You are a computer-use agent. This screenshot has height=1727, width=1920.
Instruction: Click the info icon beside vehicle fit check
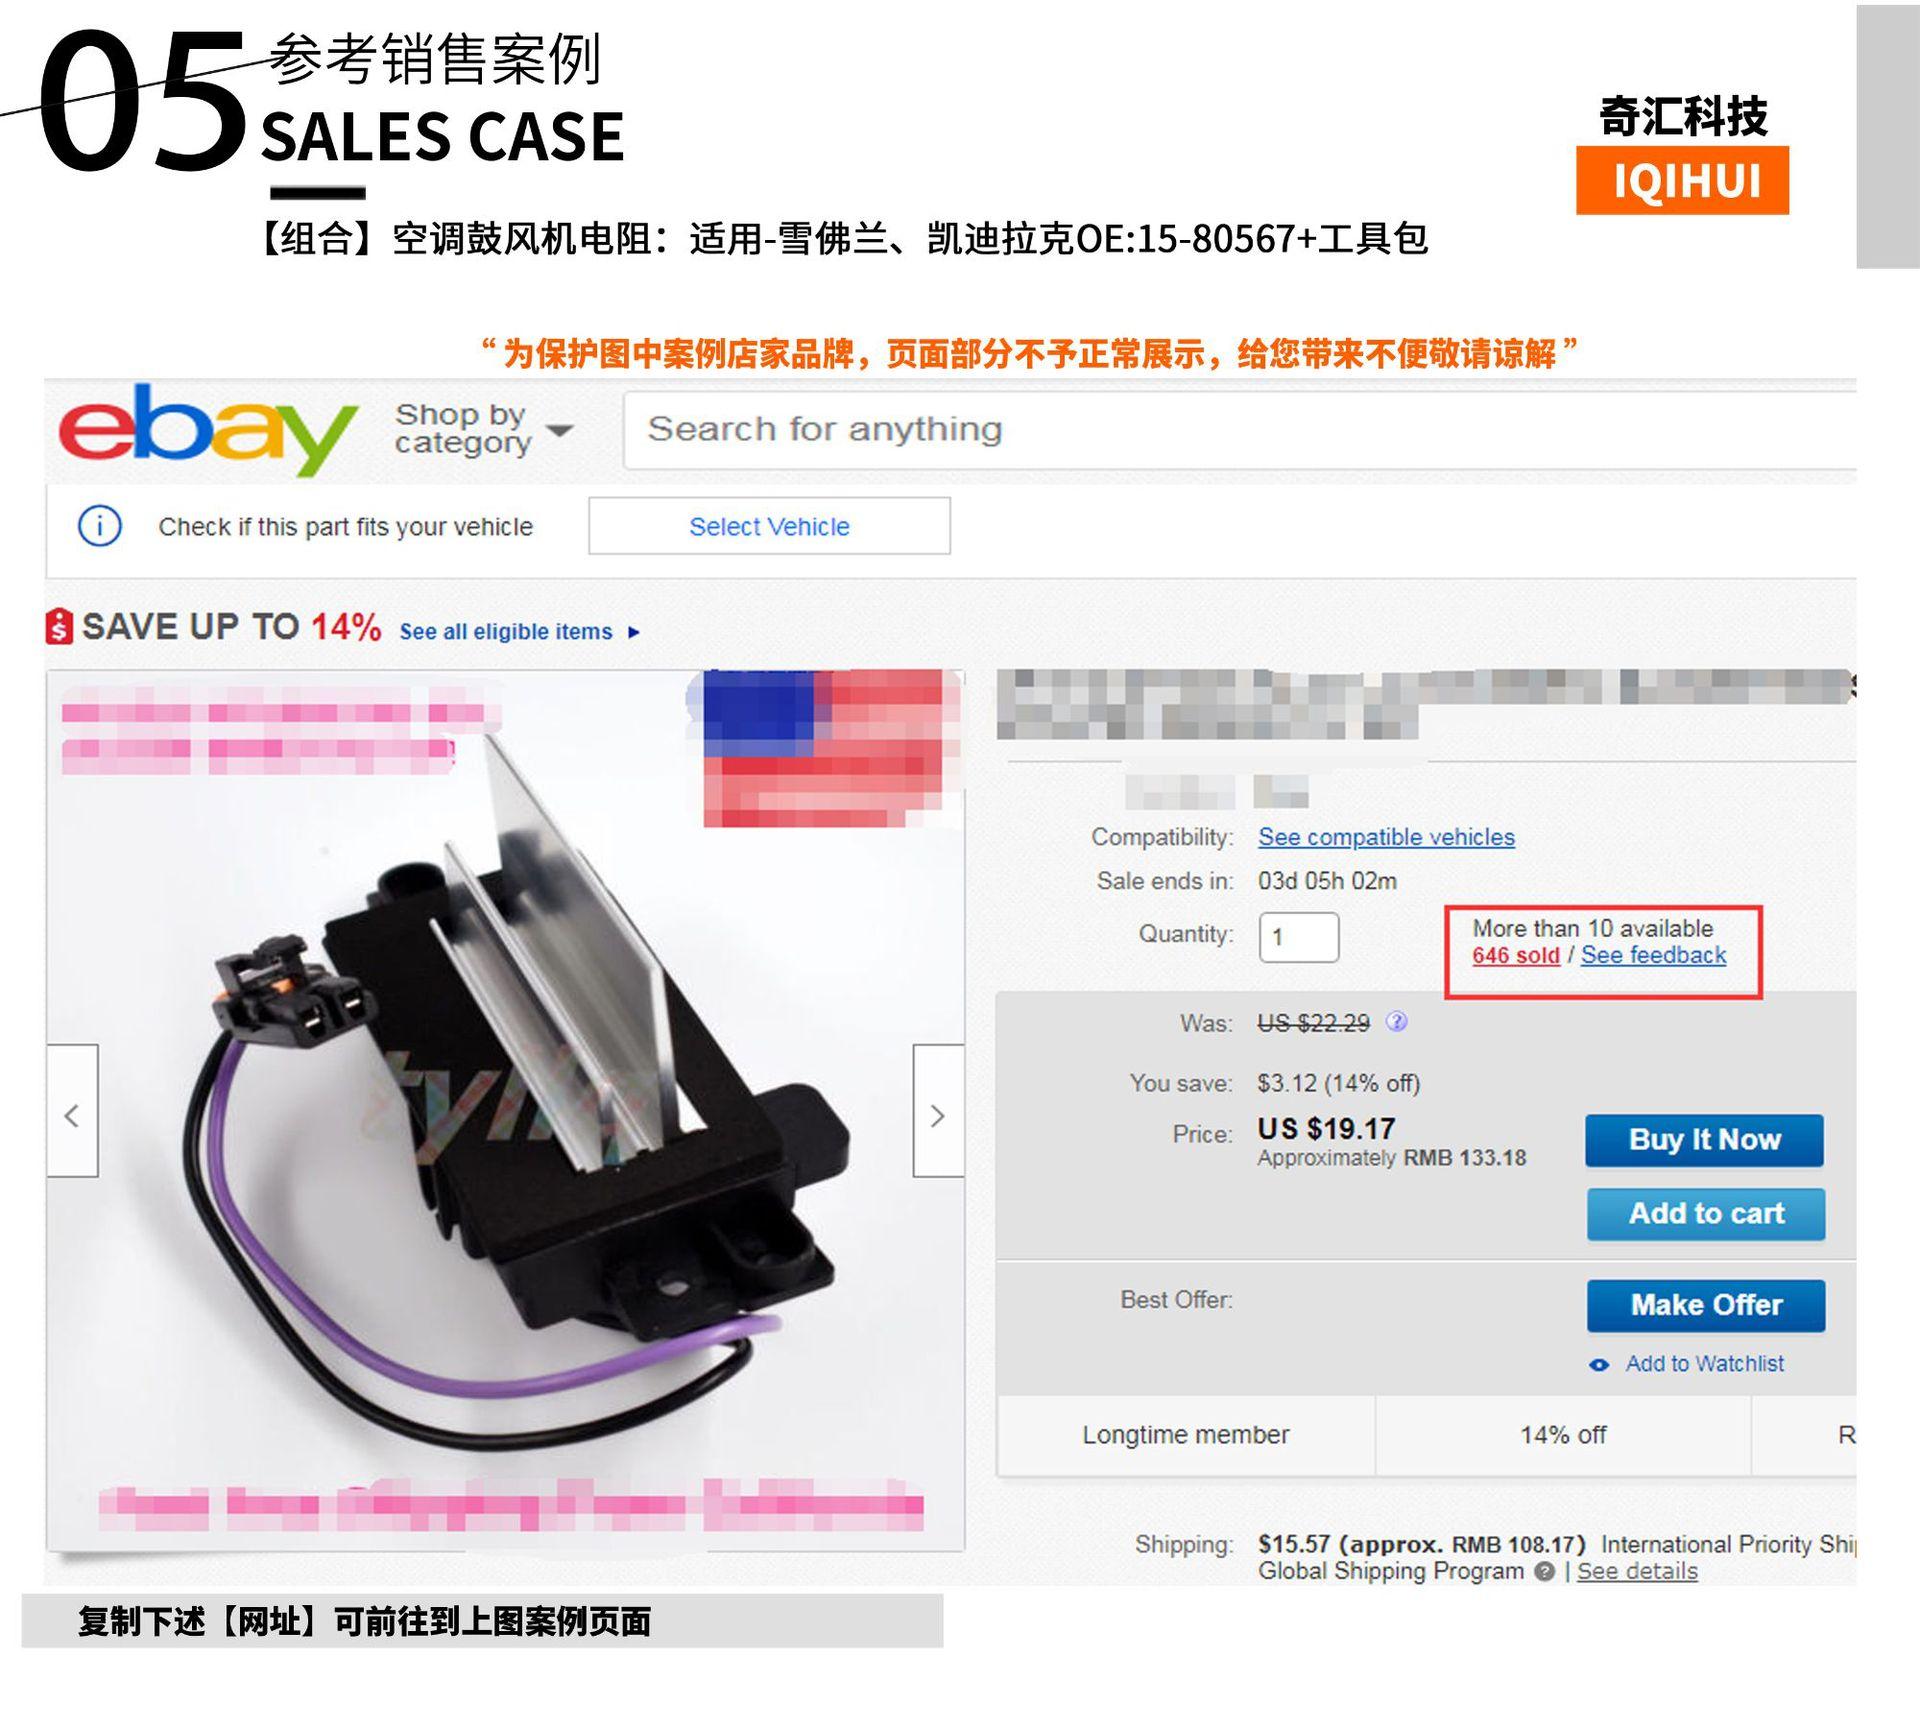pos(100,526)
